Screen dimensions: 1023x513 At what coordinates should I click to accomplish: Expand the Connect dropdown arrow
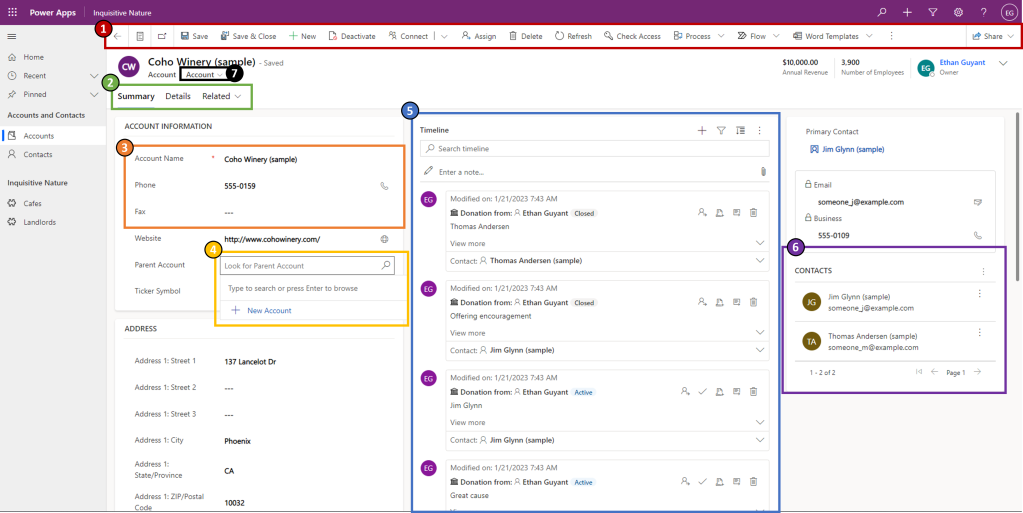(x=444, y=36)
